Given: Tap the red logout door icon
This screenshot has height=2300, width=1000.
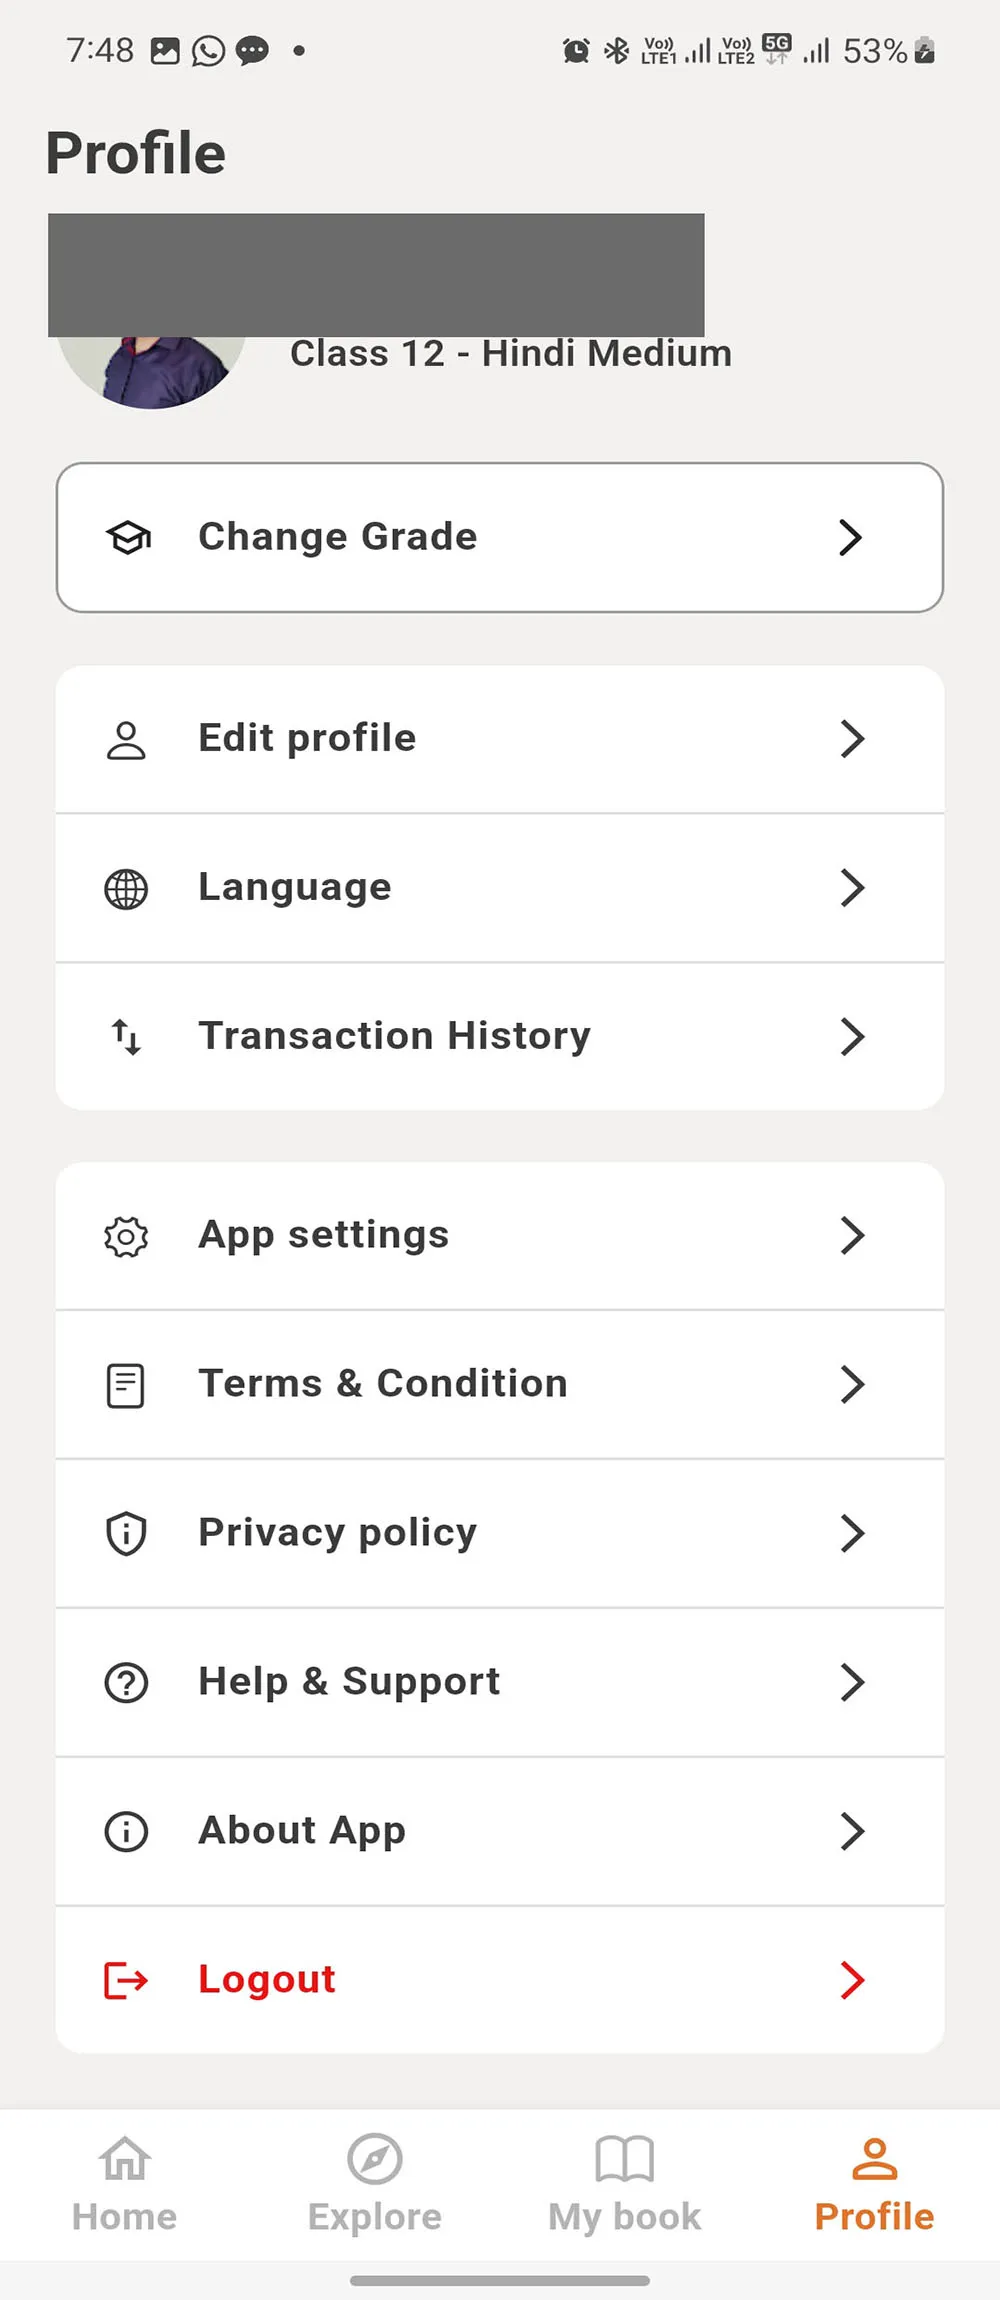Looking at the screenshot, I should click(x=126, y=1980).
